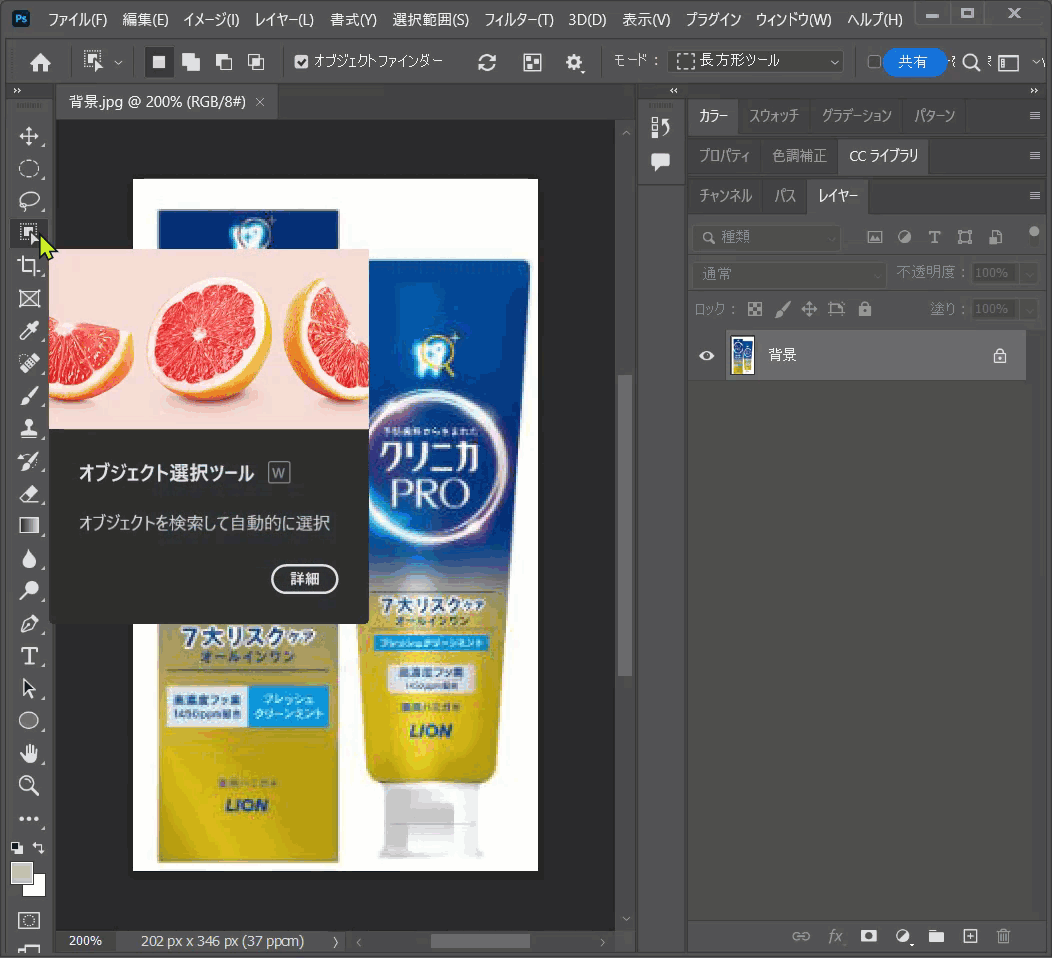Image resolution: width=1052 pixels, height=958 pixels.
Task: Open the レイヤー(L) menu
Action: [x=284, y=19]
